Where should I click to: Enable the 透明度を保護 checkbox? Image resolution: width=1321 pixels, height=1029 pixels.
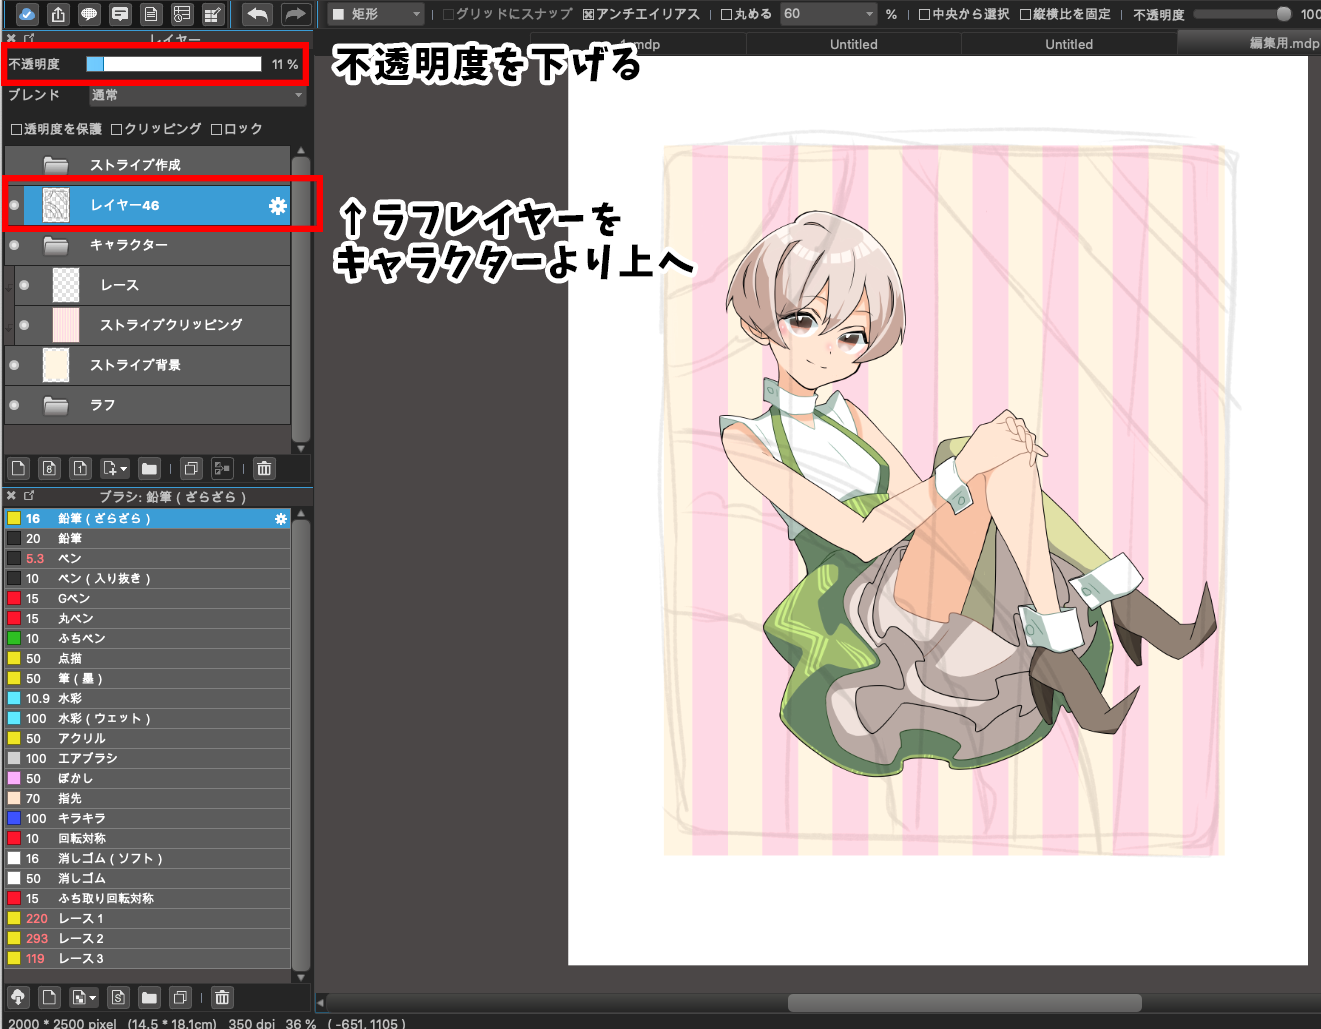coord(16,129)
